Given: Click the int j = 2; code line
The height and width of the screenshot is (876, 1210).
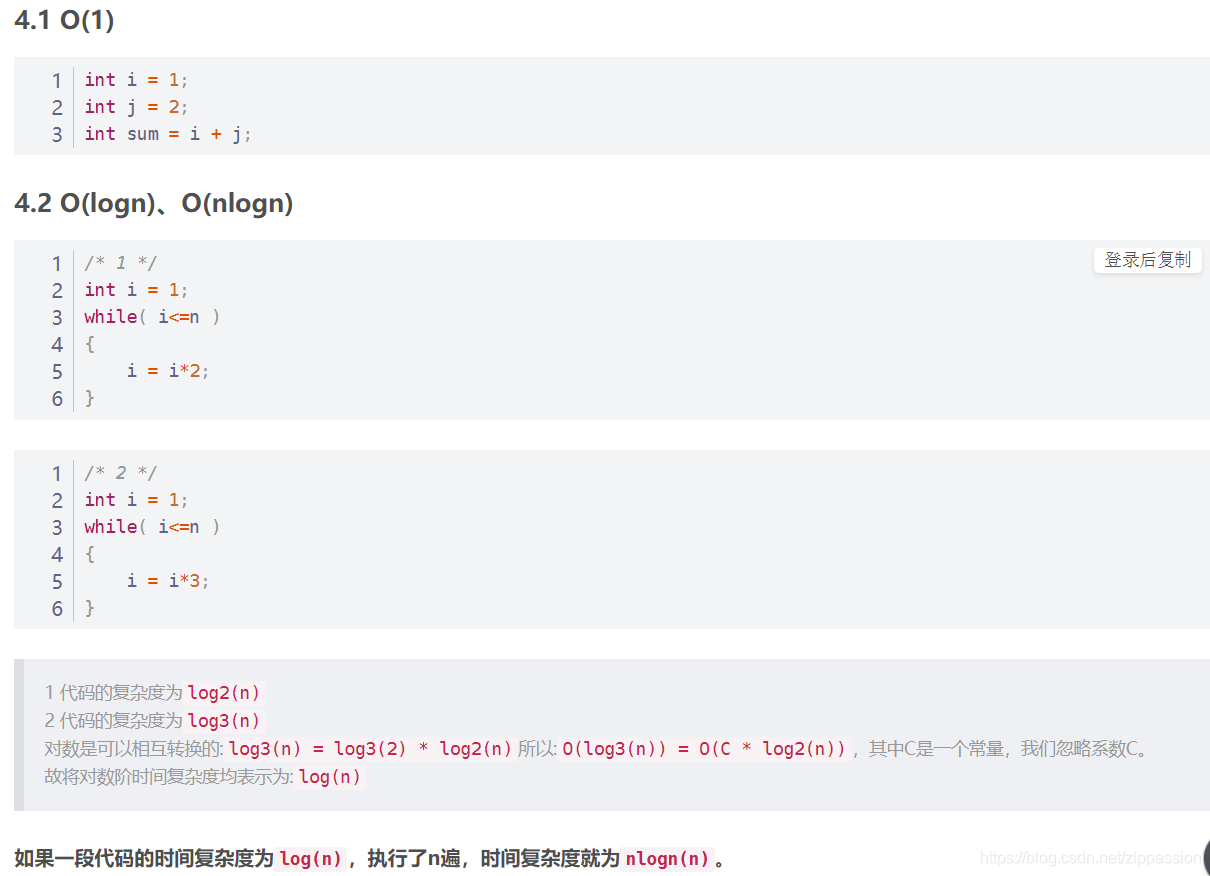Looking at the screenshot, I should (x=136, y=107).
